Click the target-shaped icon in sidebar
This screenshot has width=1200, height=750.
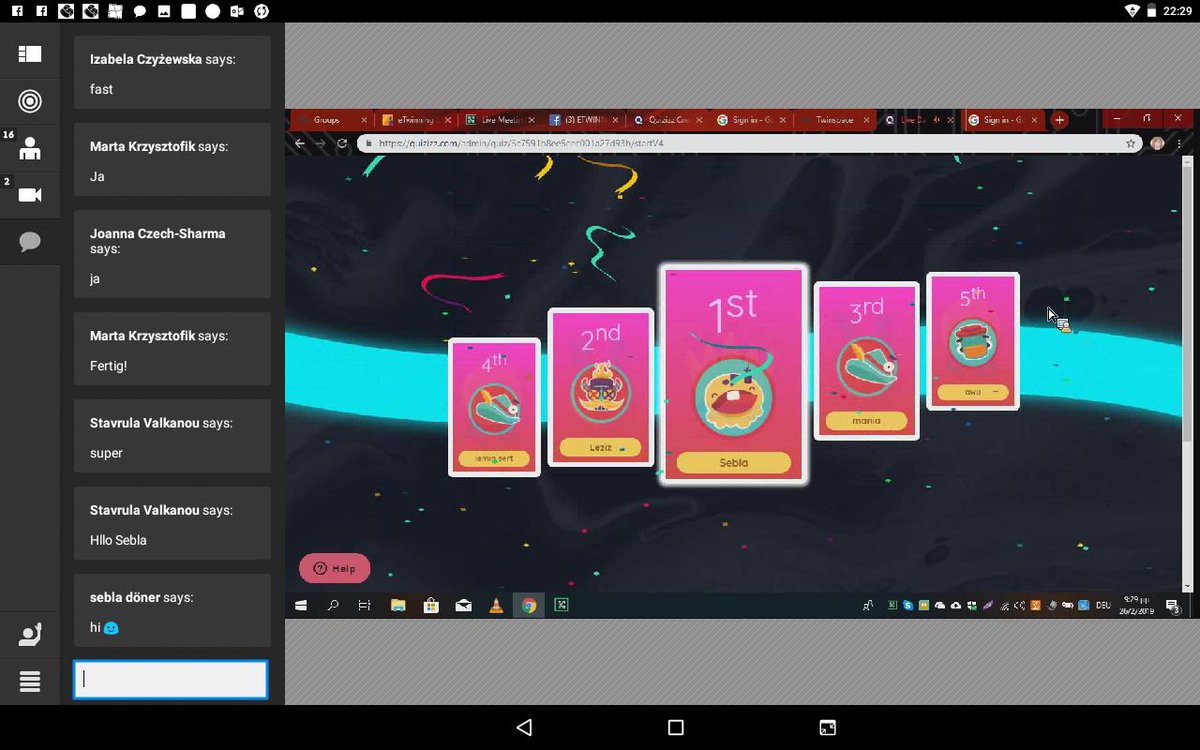click(x=30, y=101)
